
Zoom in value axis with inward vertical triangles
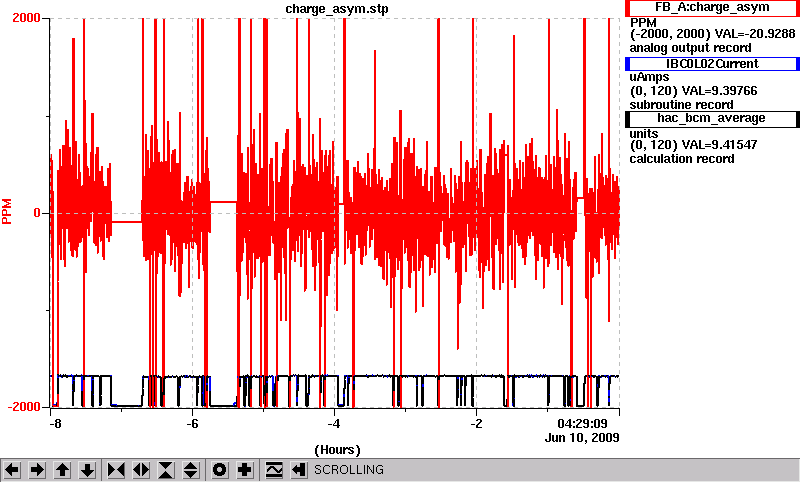166,470
